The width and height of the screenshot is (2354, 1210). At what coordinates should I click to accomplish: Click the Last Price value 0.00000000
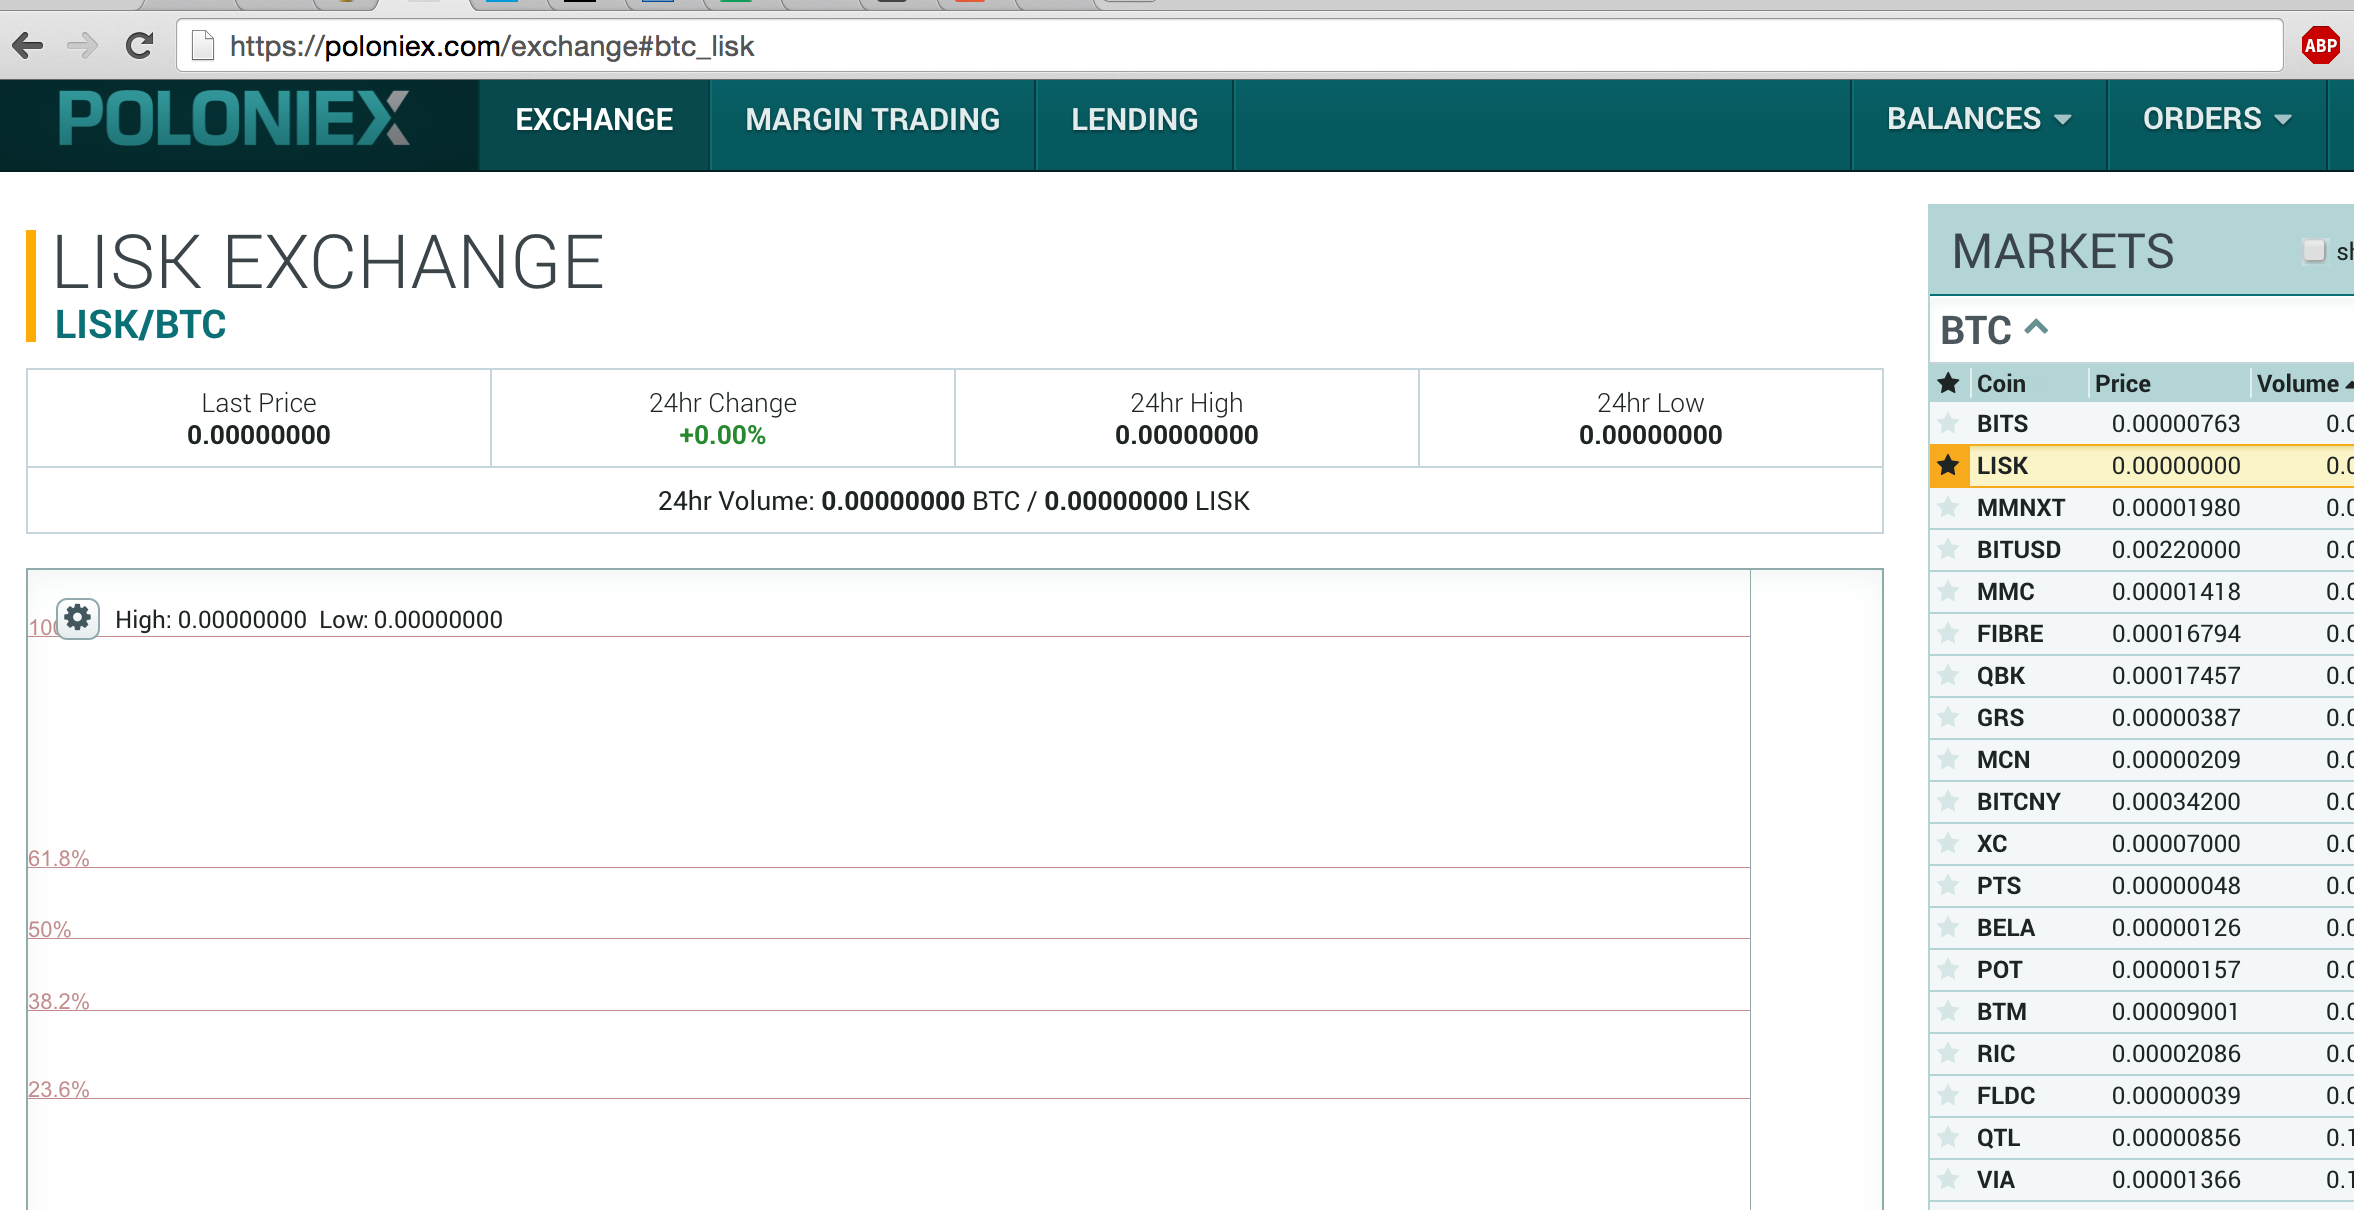(259, 435)
